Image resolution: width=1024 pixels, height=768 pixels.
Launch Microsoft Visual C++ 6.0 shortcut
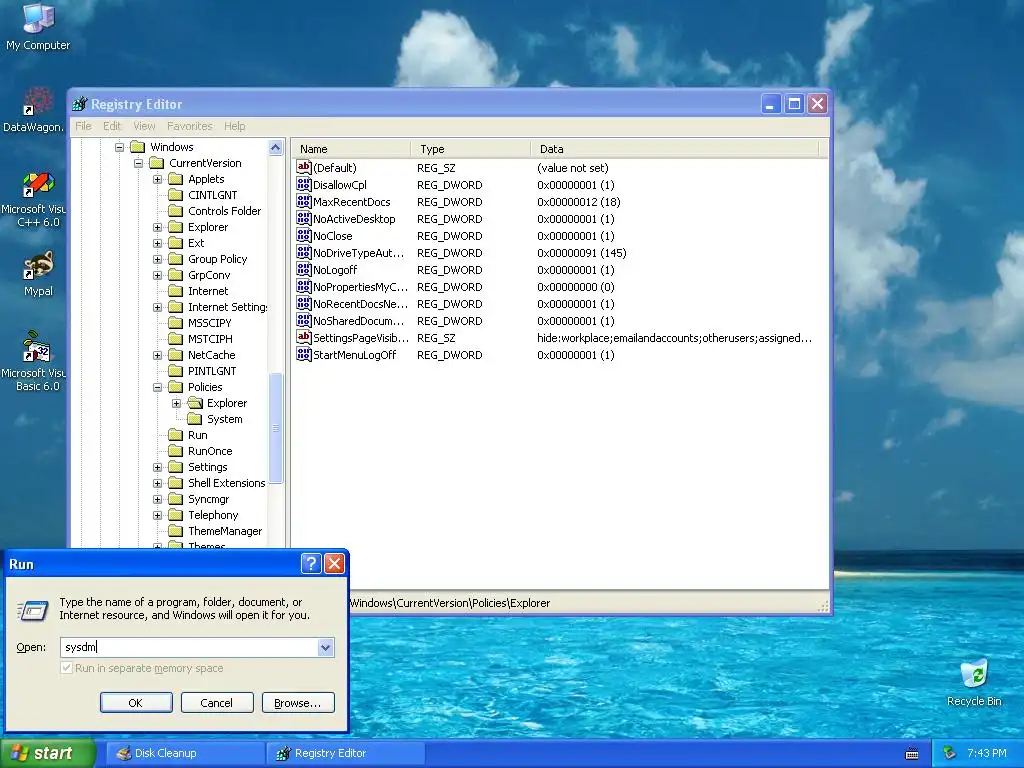coord(34,199)
